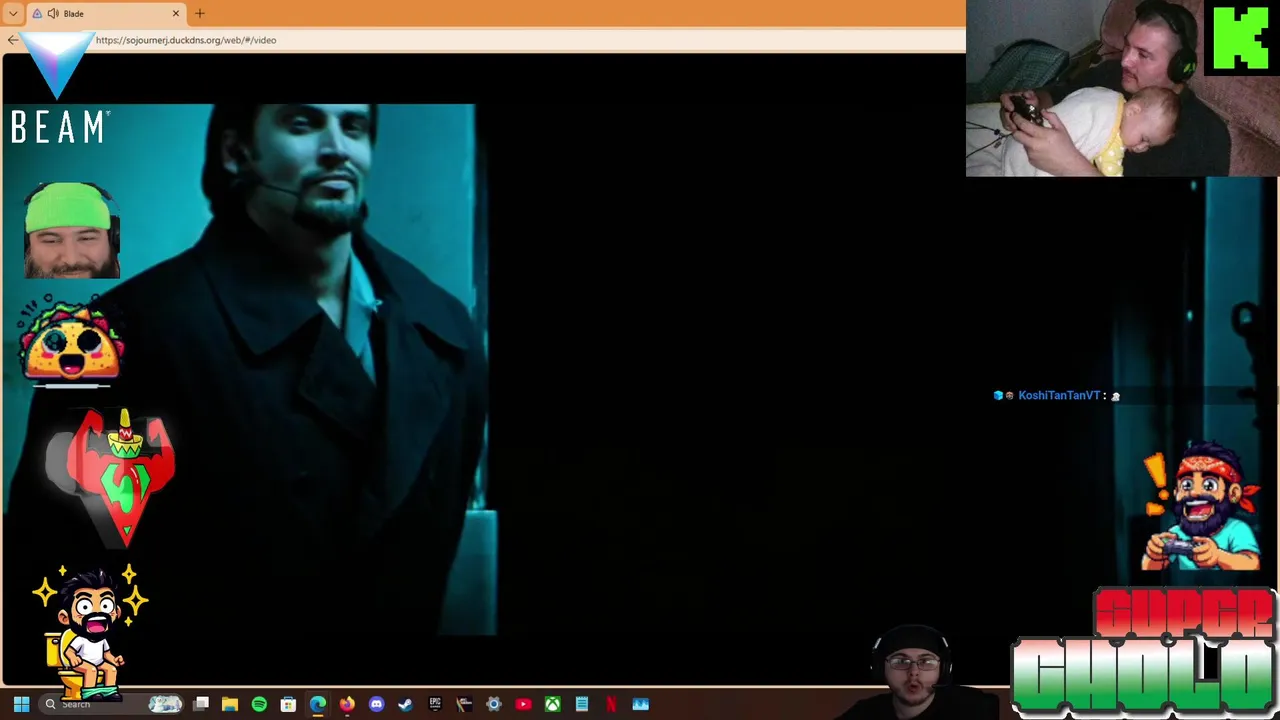The height and width of the screenshot is (720, 1280).
Task: Open File Explorer from the taskbar
Action: pyautogui.click(x=230, y=704)
